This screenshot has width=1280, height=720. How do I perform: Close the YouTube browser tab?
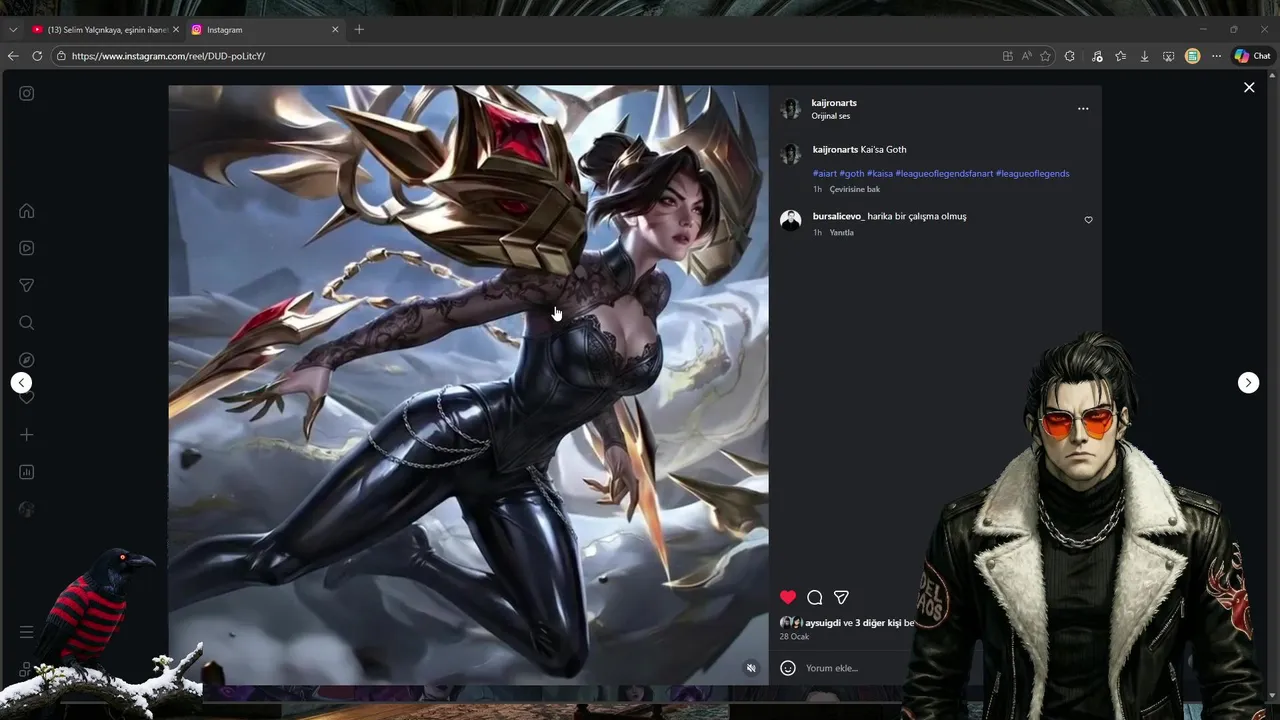(176, 30)
